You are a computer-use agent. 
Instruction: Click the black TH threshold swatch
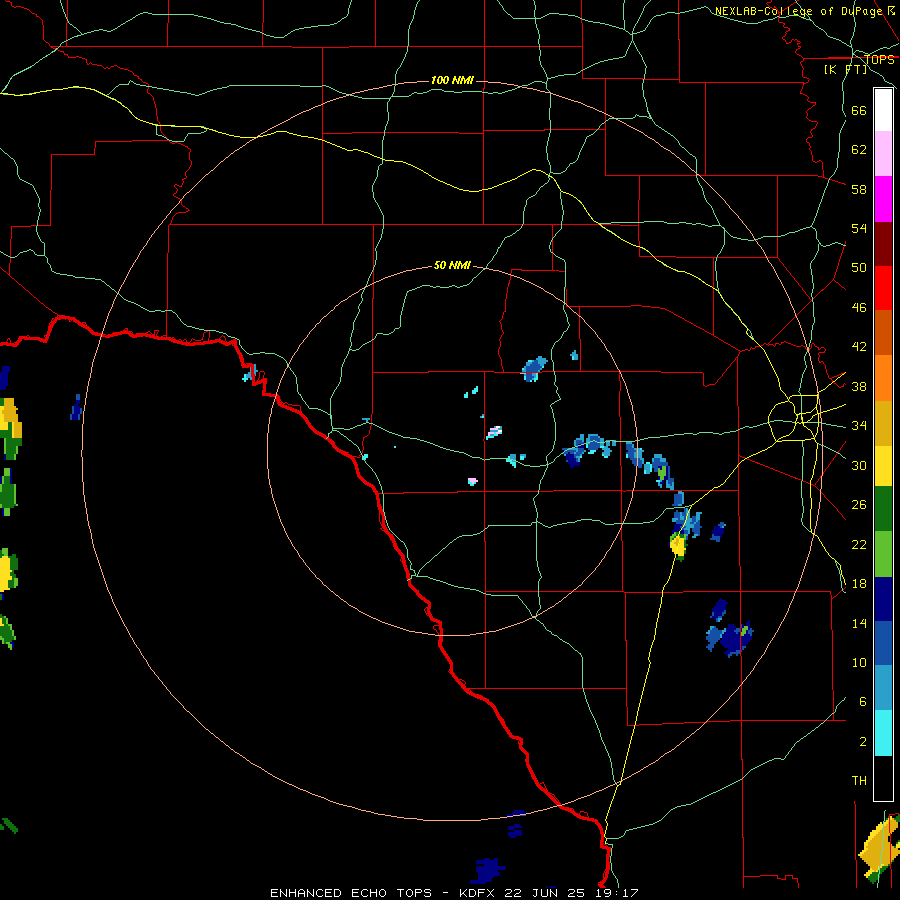[883, 778]
